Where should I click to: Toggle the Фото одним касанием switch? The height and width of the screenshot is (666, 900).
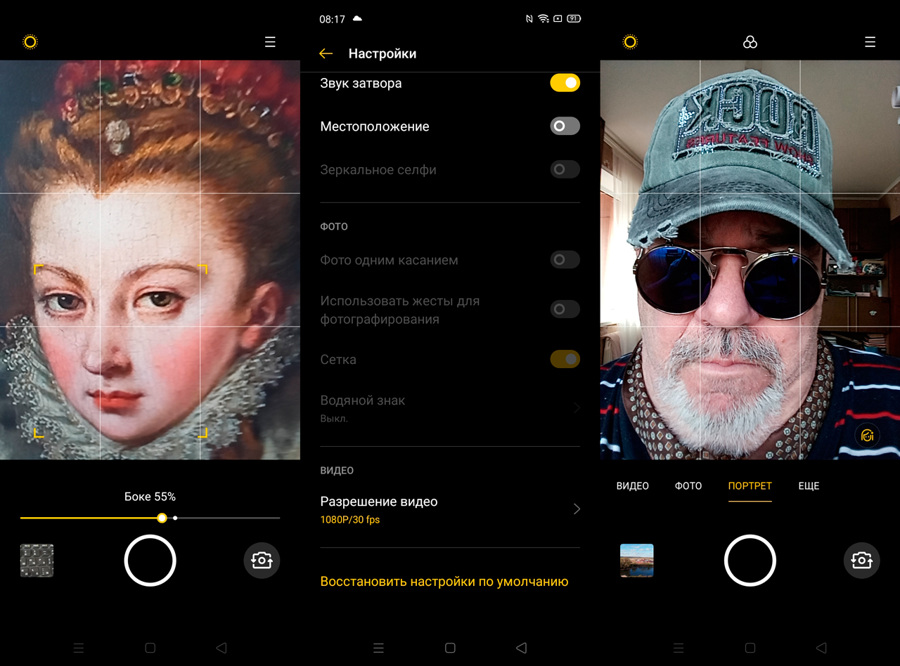565,260
